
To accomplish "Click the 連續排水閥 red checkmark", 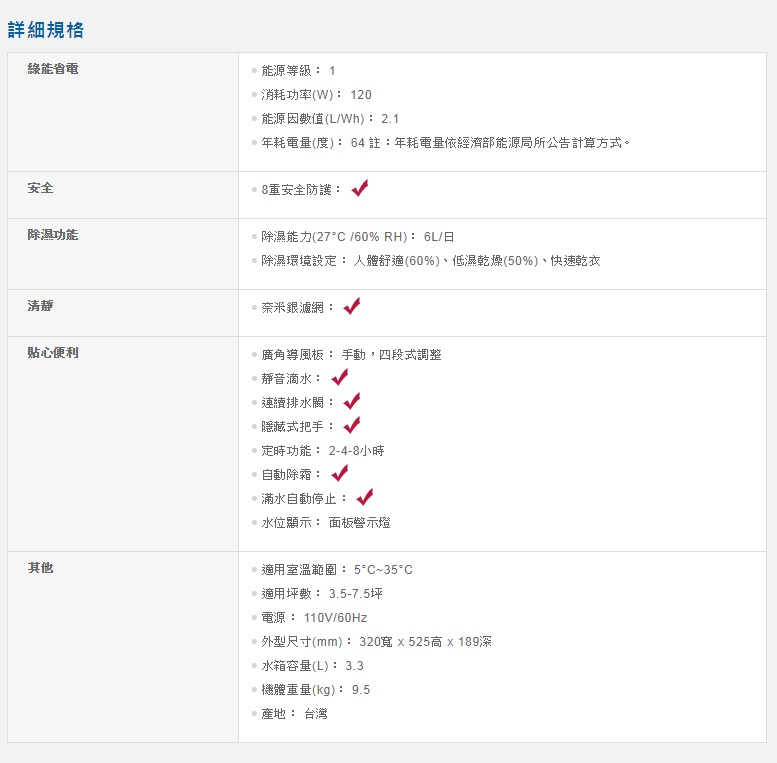I will (352, 401).
